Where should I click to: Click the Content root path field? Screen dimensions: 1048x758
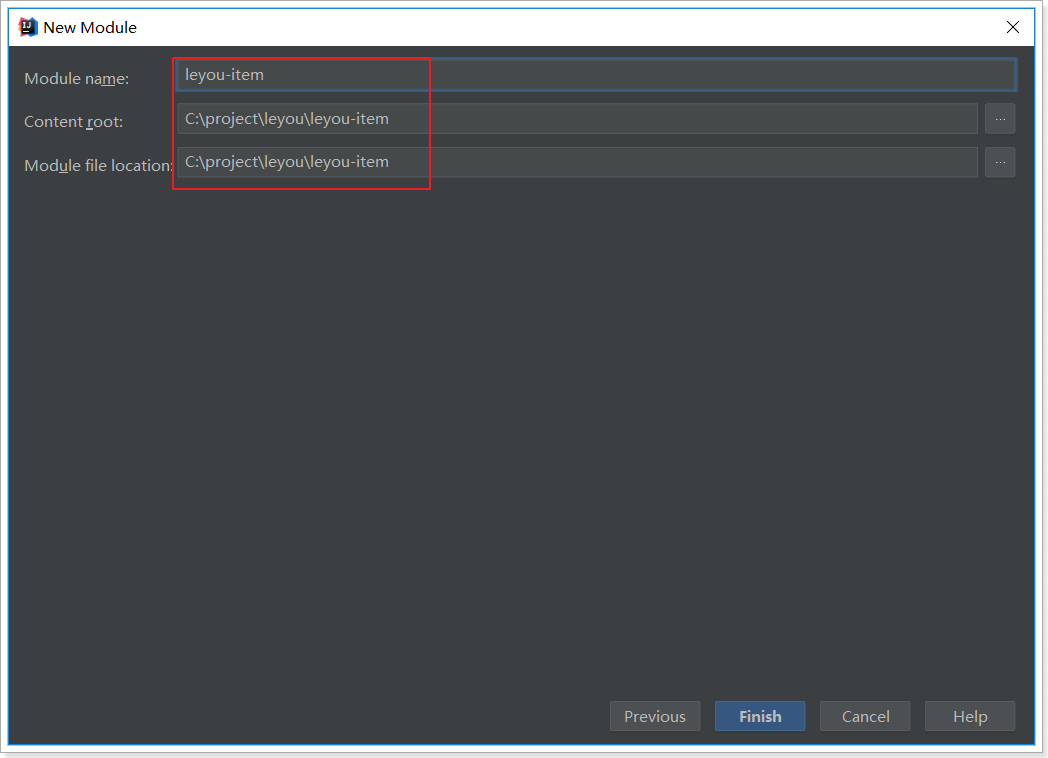[577, 119]
